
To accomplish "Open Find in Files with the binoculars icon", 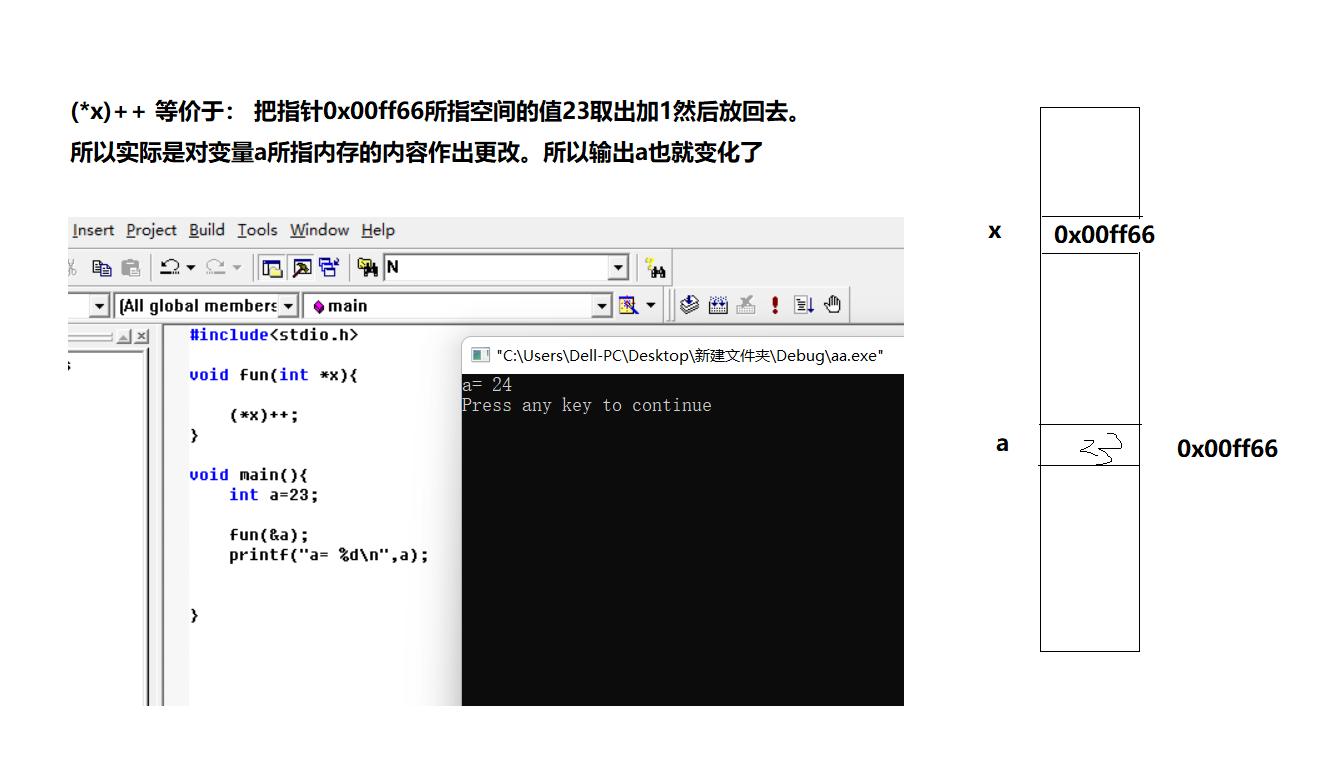I will pos(653,267).
